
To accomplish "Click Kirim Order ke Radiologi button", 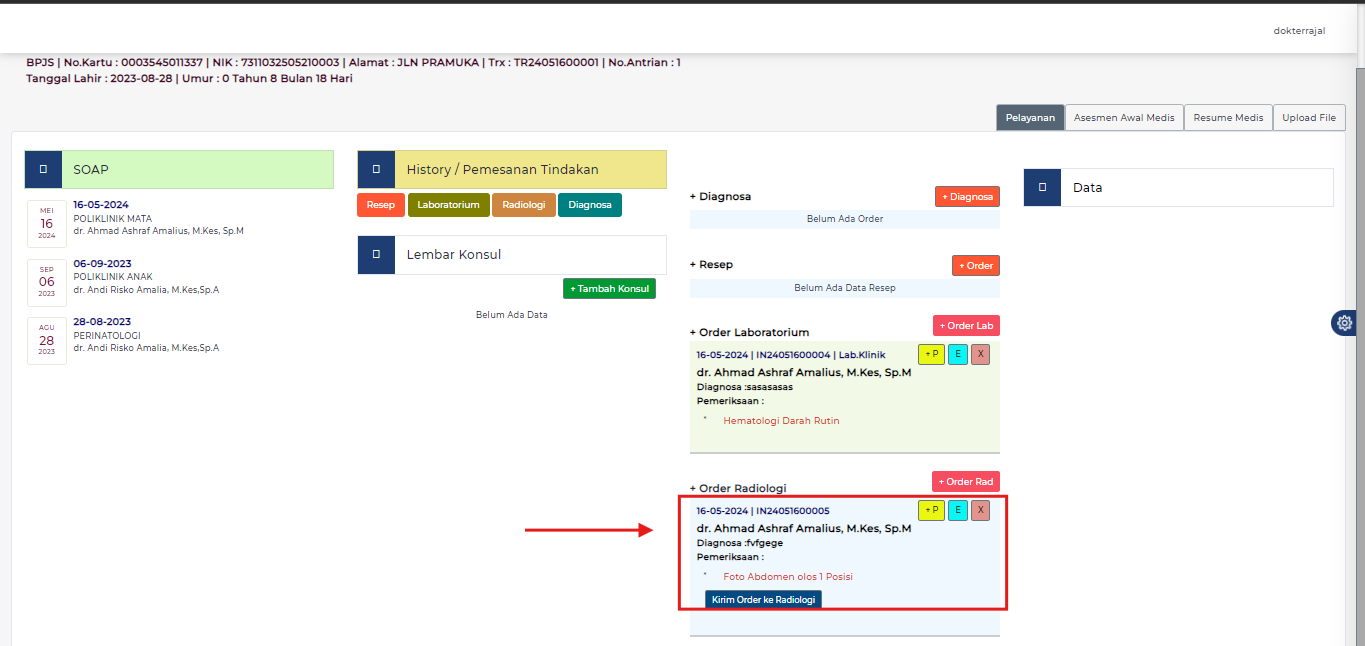I will point(763,600).
